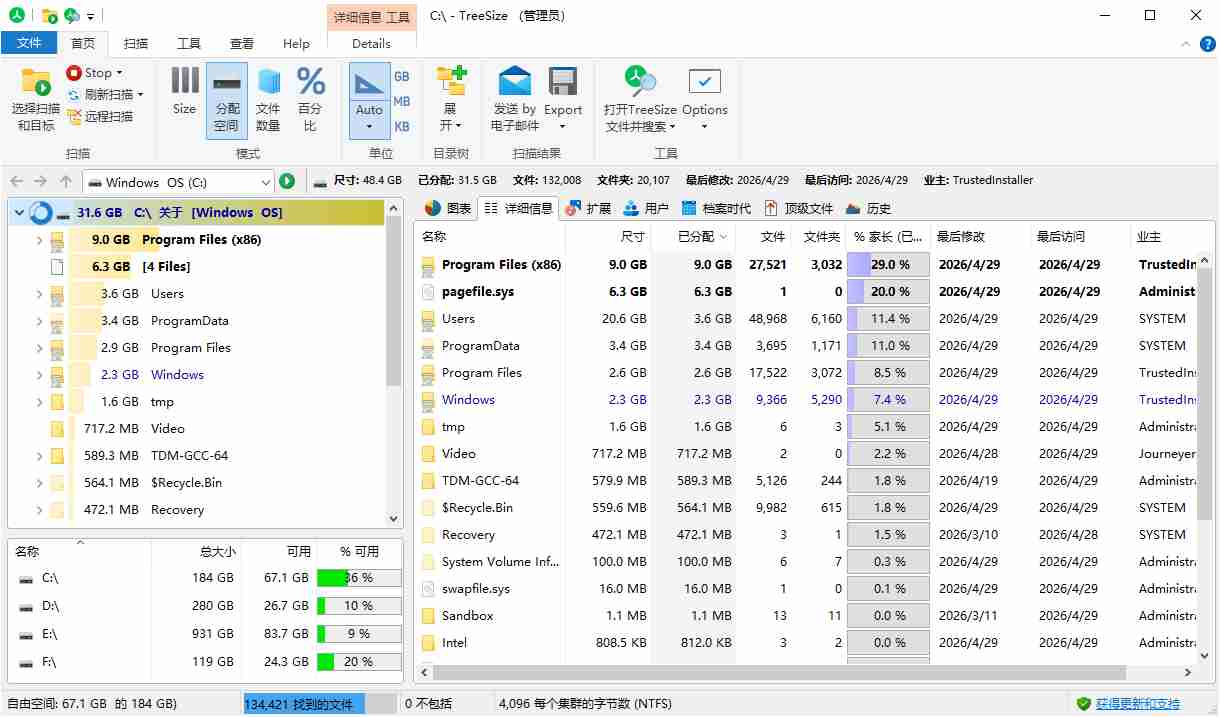This screenshot has height=717, width=1220.
Task: Click the C:\ drive free-space percent bar
Action: (358, 578)
